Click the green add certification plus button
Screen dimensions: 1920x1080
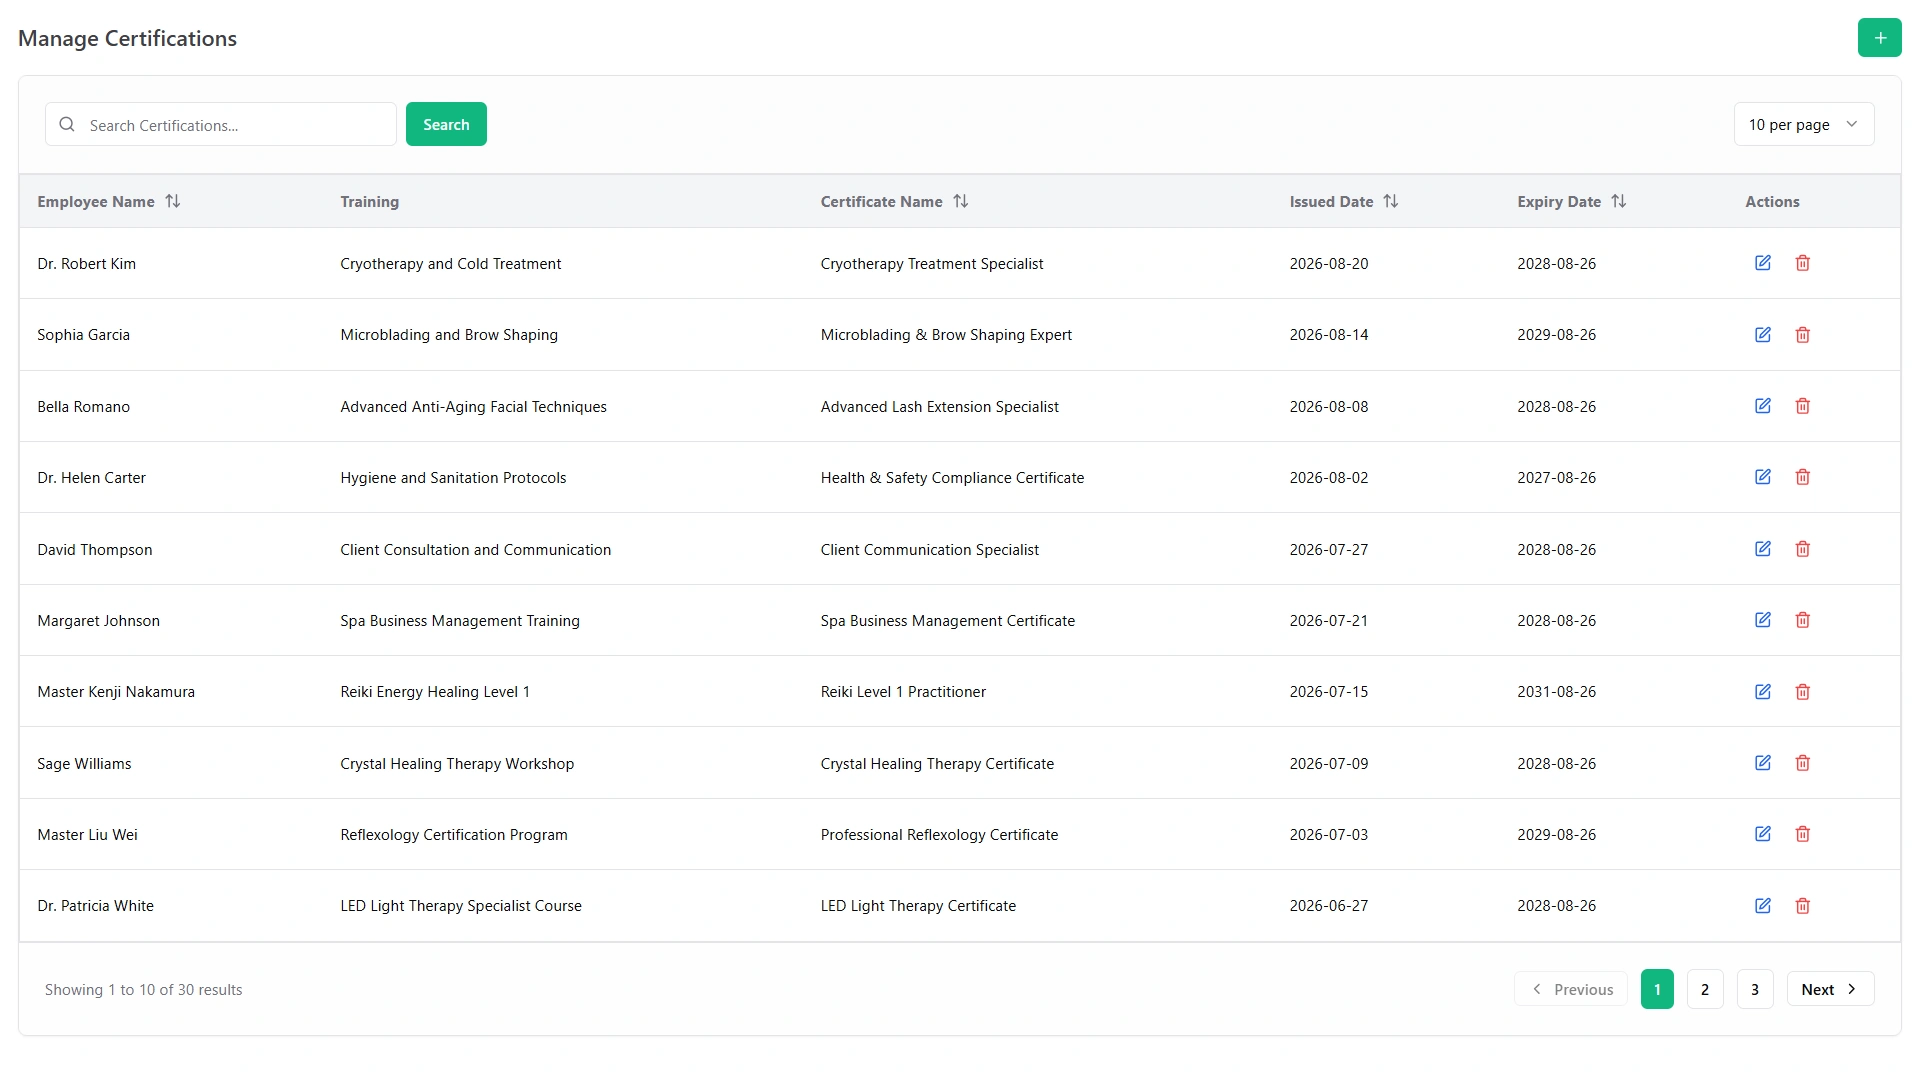coord(1879,38)
